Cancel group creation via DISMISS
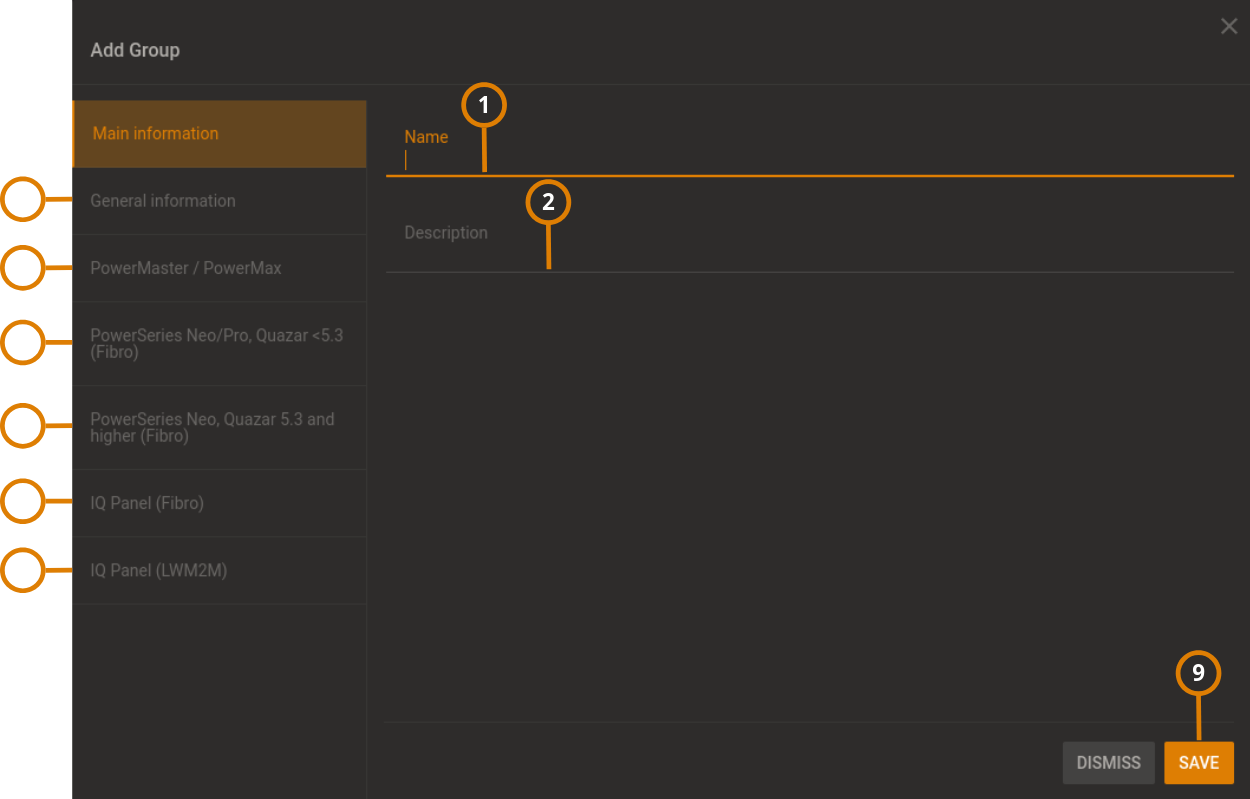The width and height of the screenshot is (1250, 799). (1108, 762)
